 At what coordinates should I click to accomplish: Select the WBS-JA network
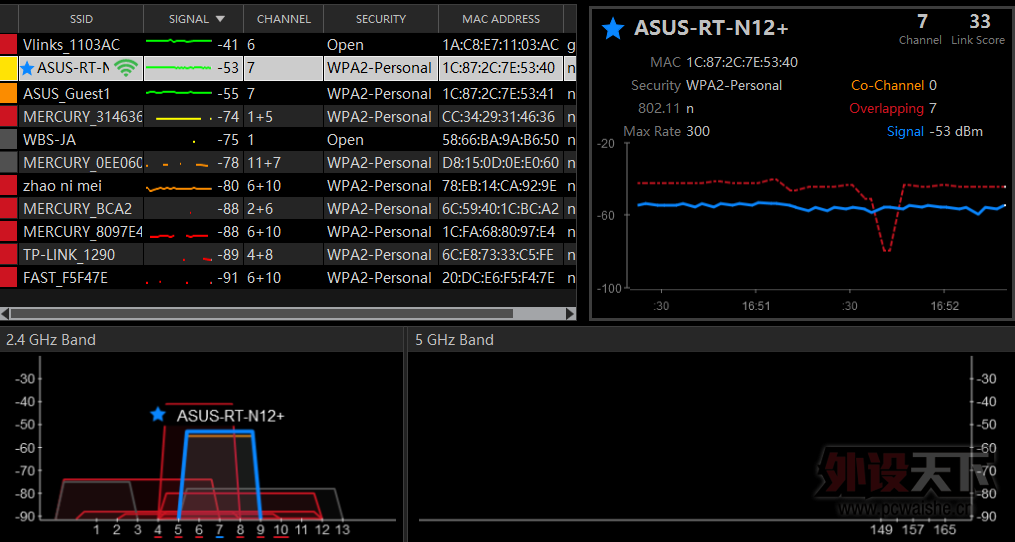288,140
